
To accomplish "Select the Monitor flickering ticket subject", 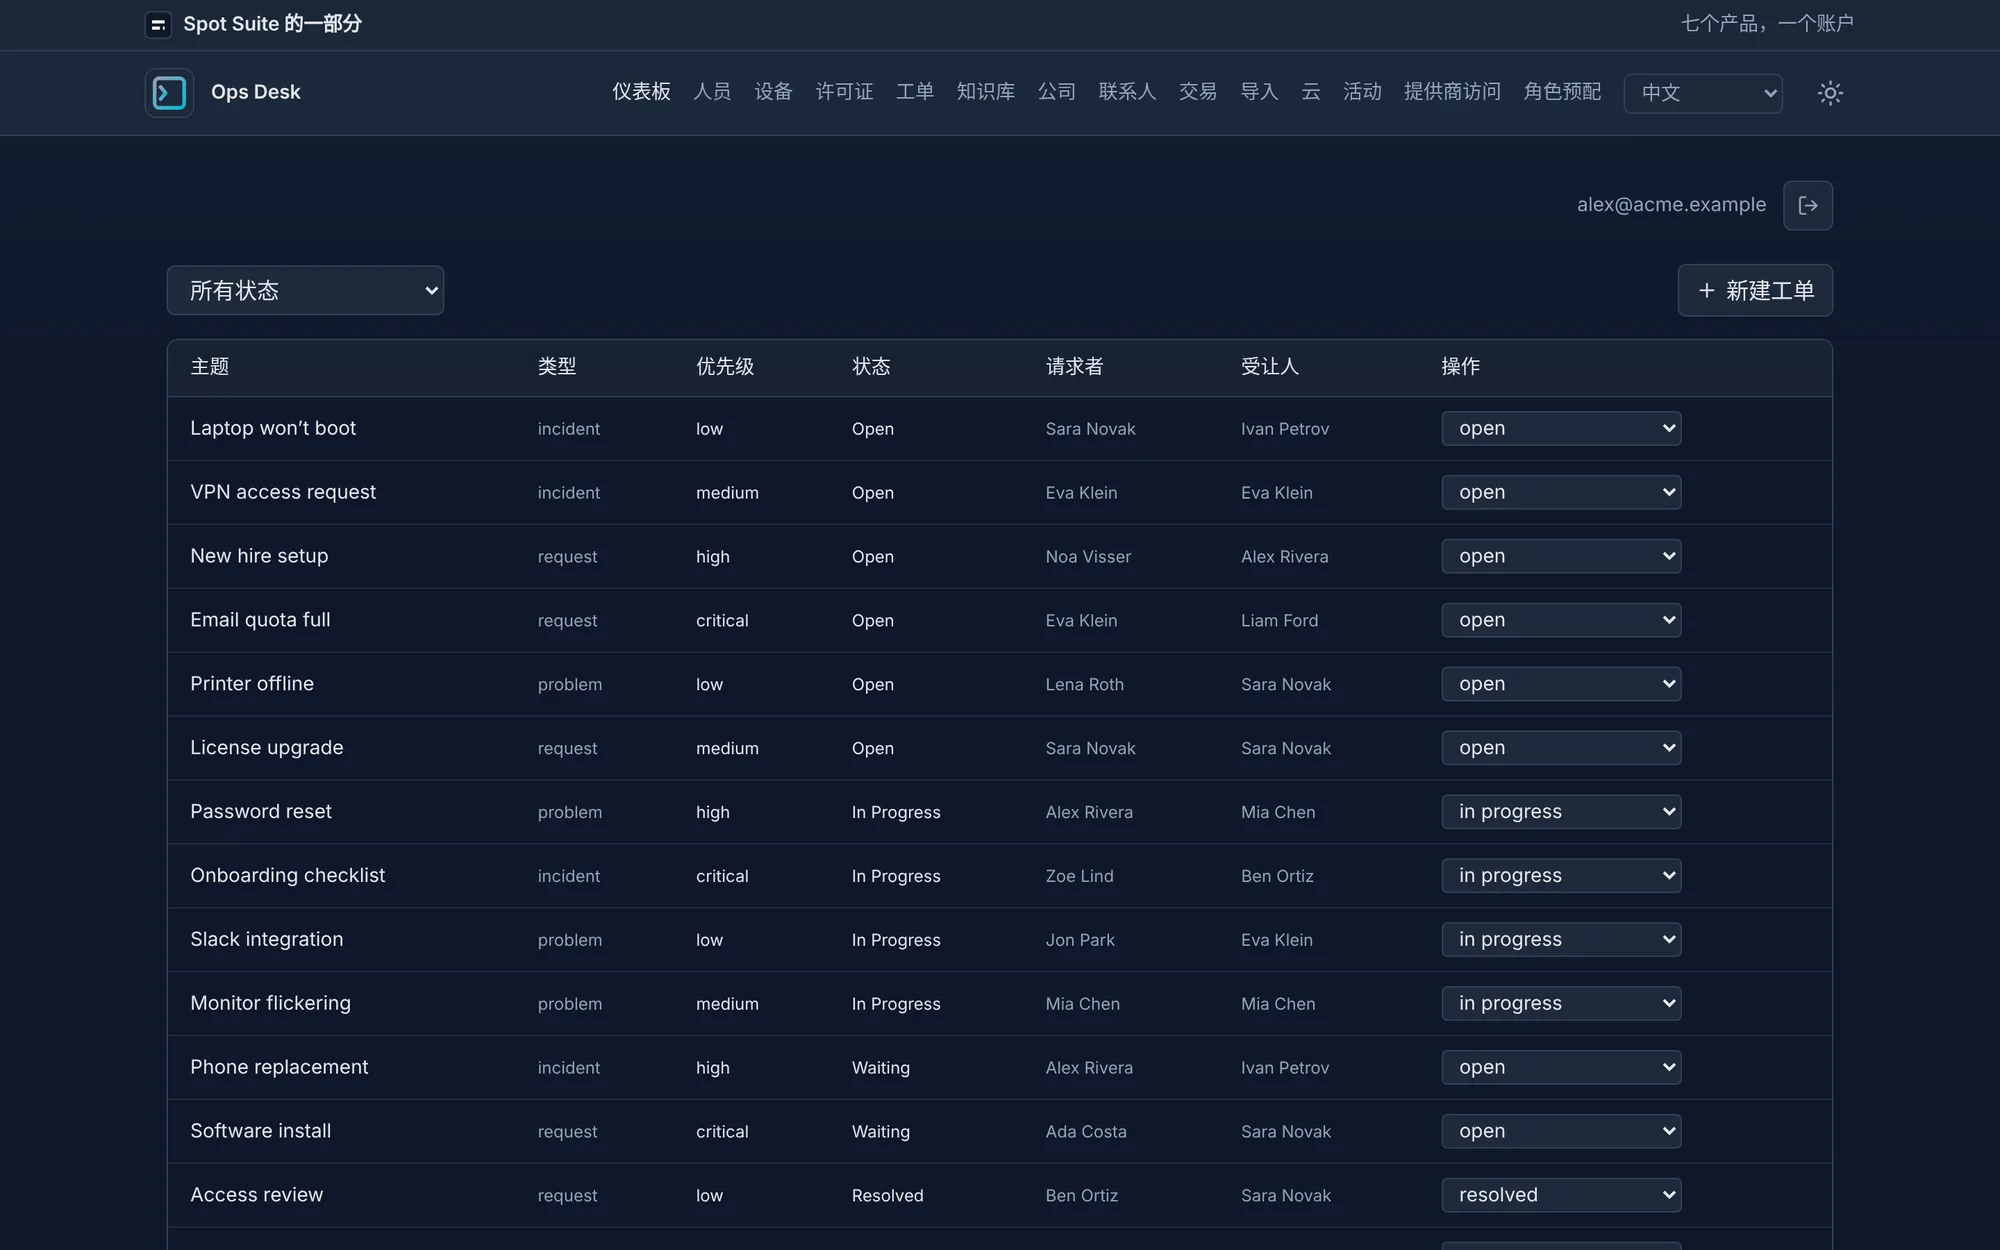I will [x=271, y=1003].
